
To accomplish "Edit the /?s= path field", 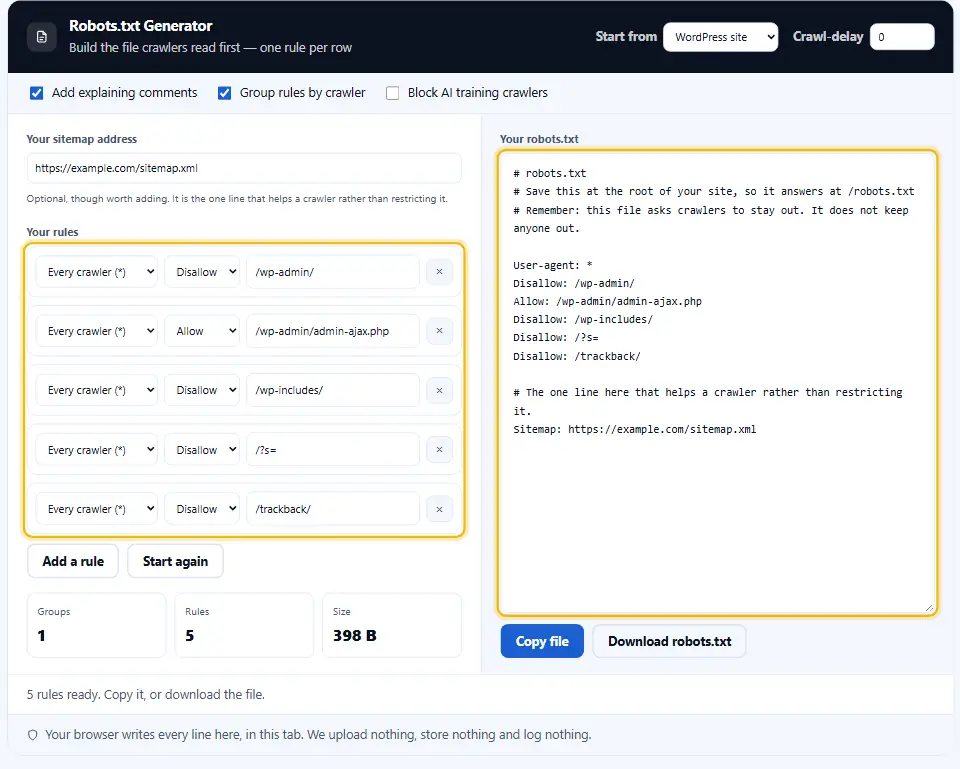I will pos(332,449).
